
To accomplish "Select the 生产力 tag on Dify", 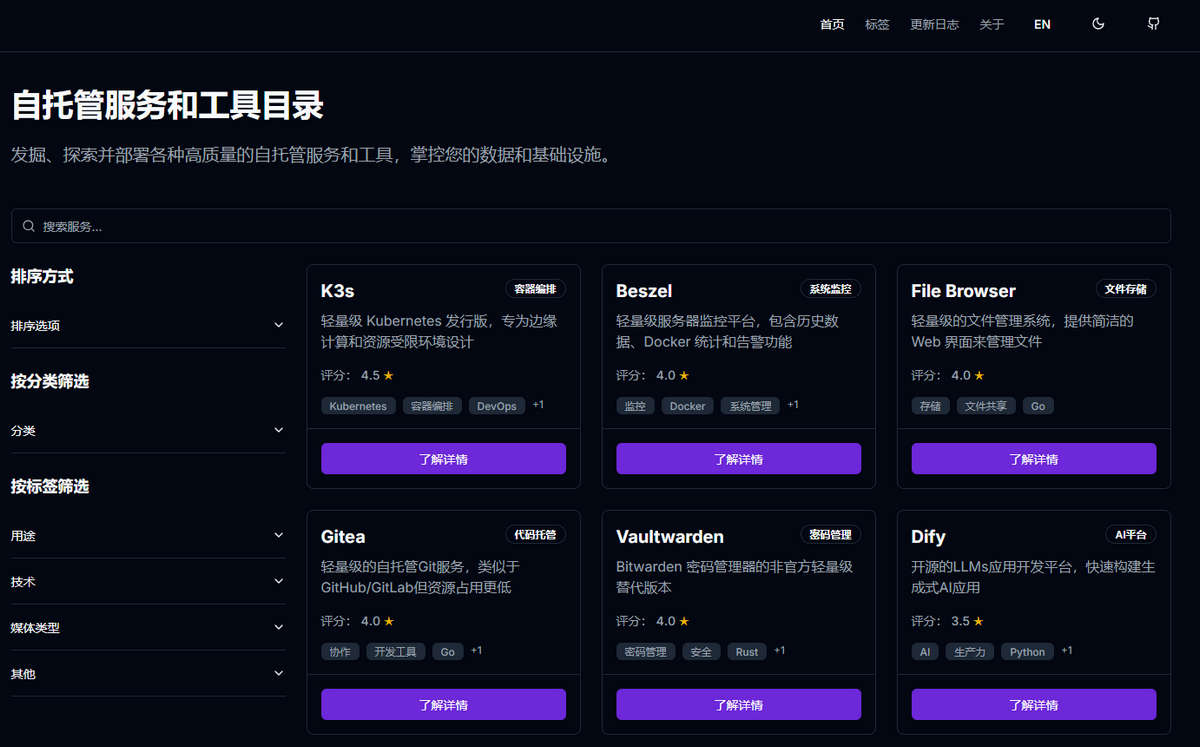I will [x=970, y=652].
